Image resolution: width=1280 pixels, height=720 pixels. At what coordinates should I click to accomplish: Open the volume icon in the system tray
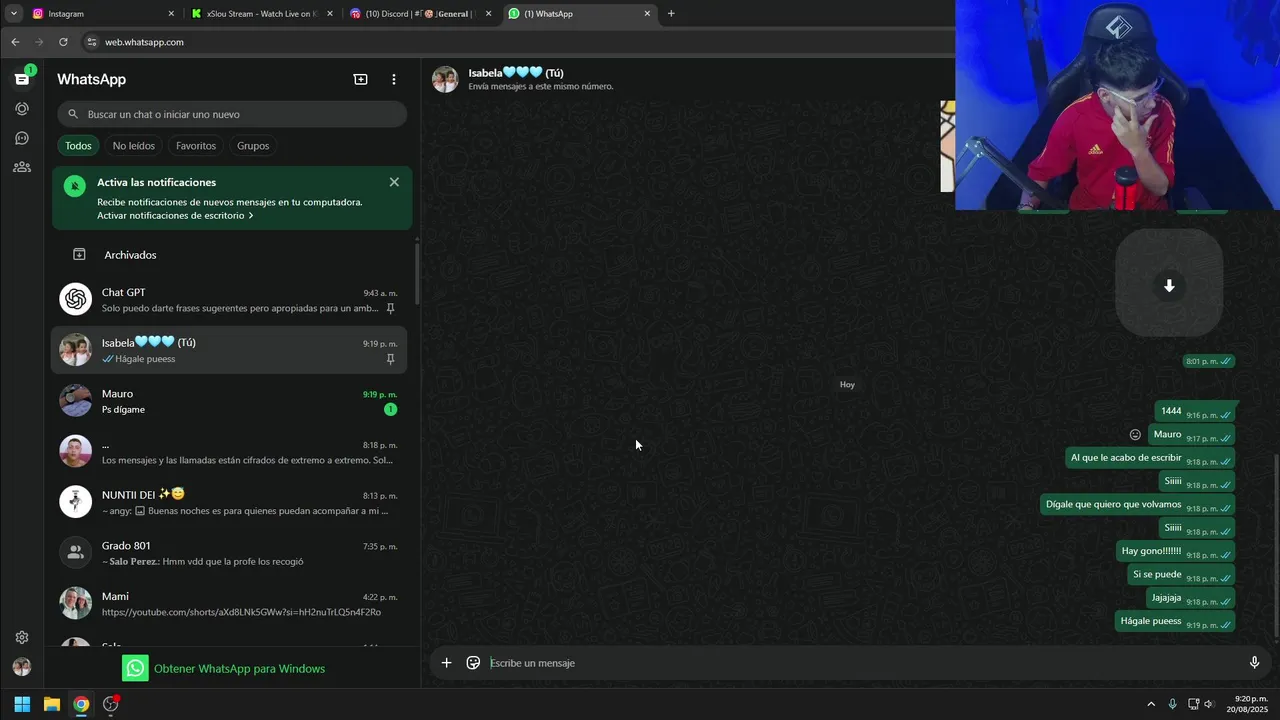(x=1208, y=704)
